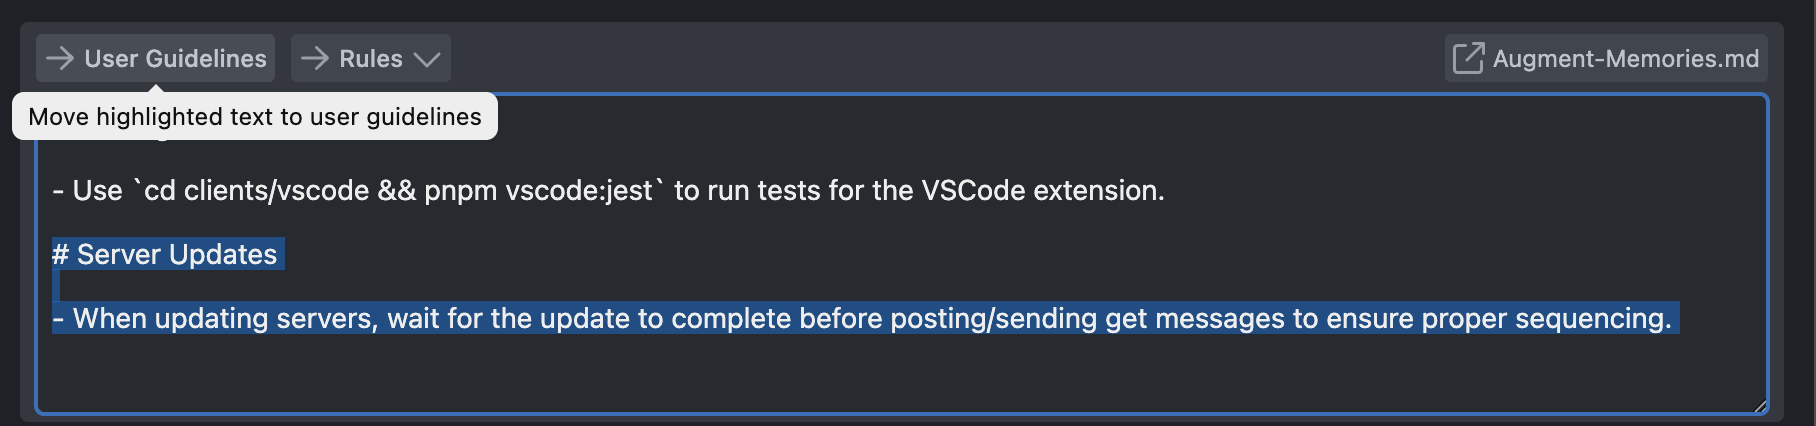The image size is (1816, 426).
Task: Click the '#' symbol before Server Updates
Action: (61, 254)
